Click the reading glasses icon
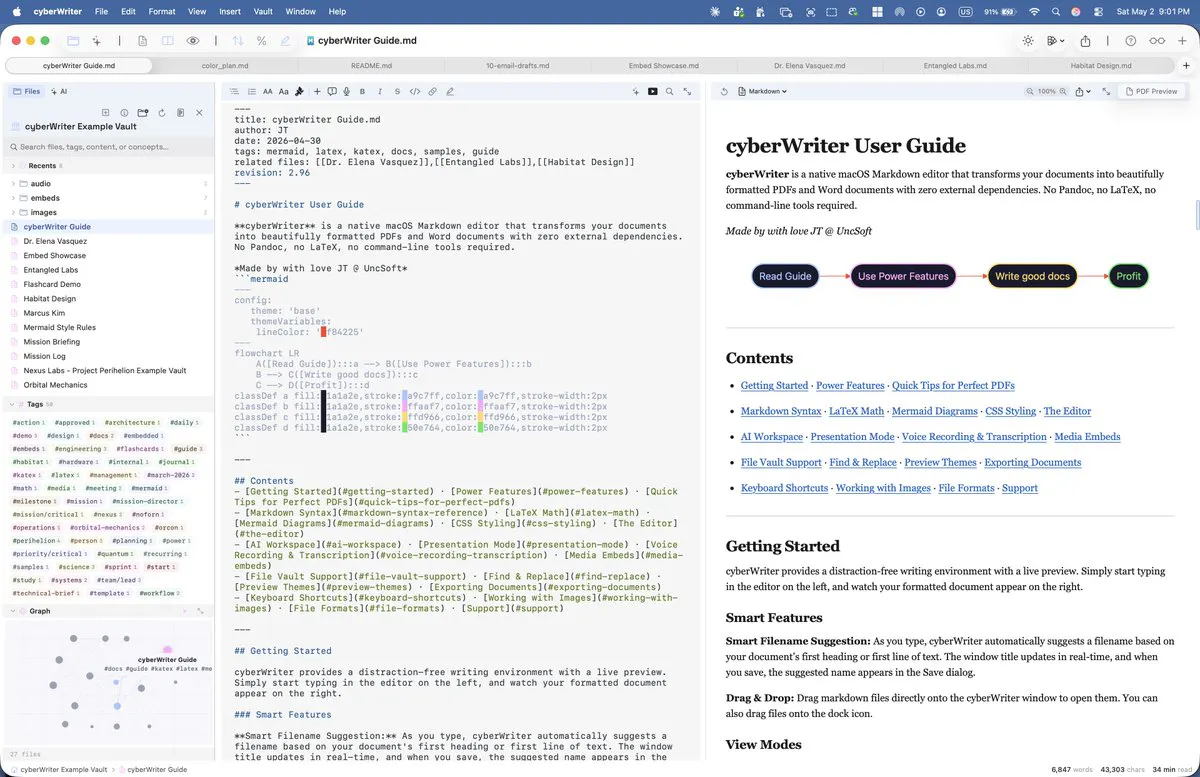1200x777 pixels. point(1157,41)
